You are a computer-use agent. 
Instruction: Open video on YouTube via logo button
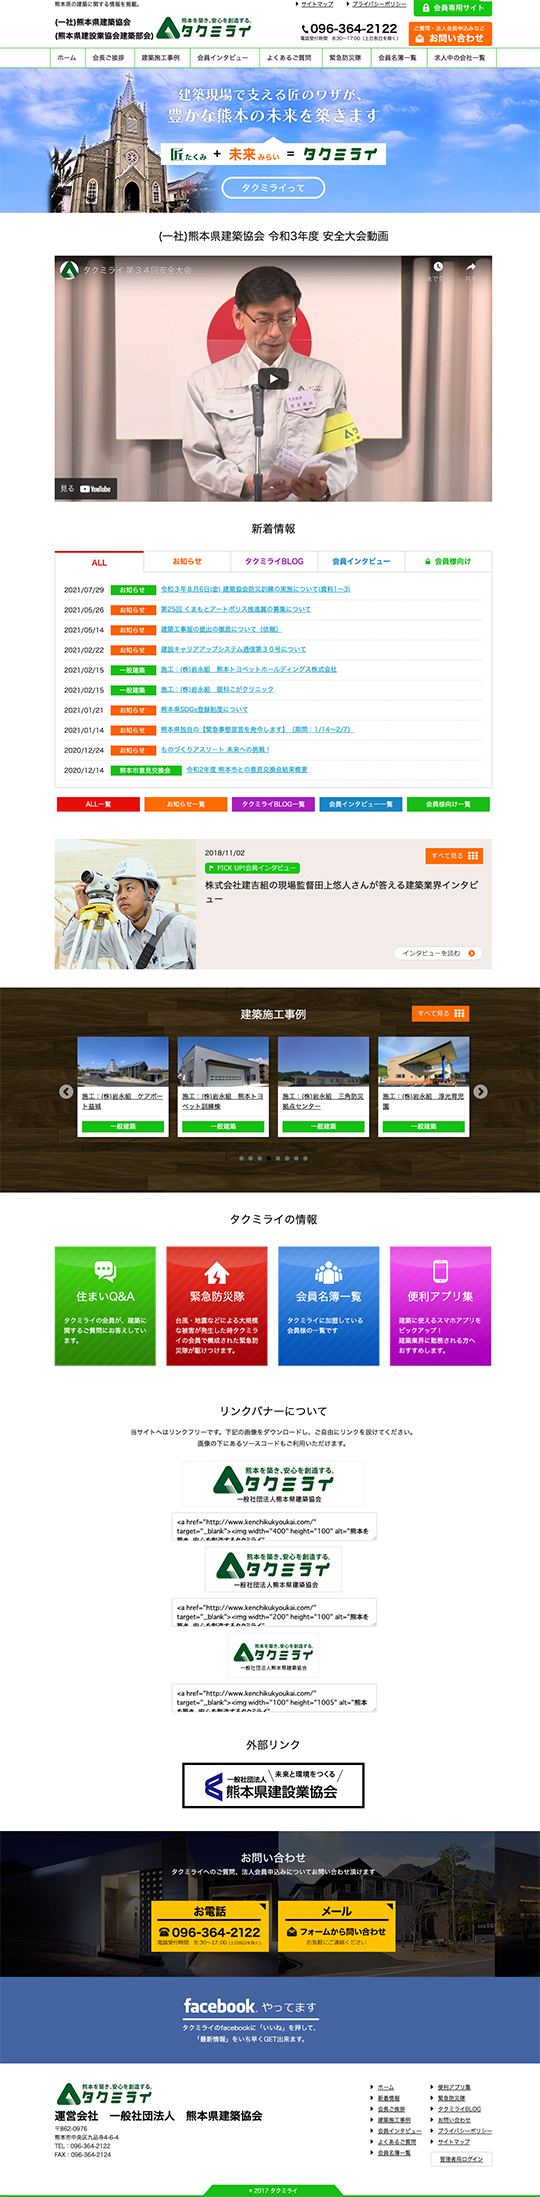pos(86,489)
